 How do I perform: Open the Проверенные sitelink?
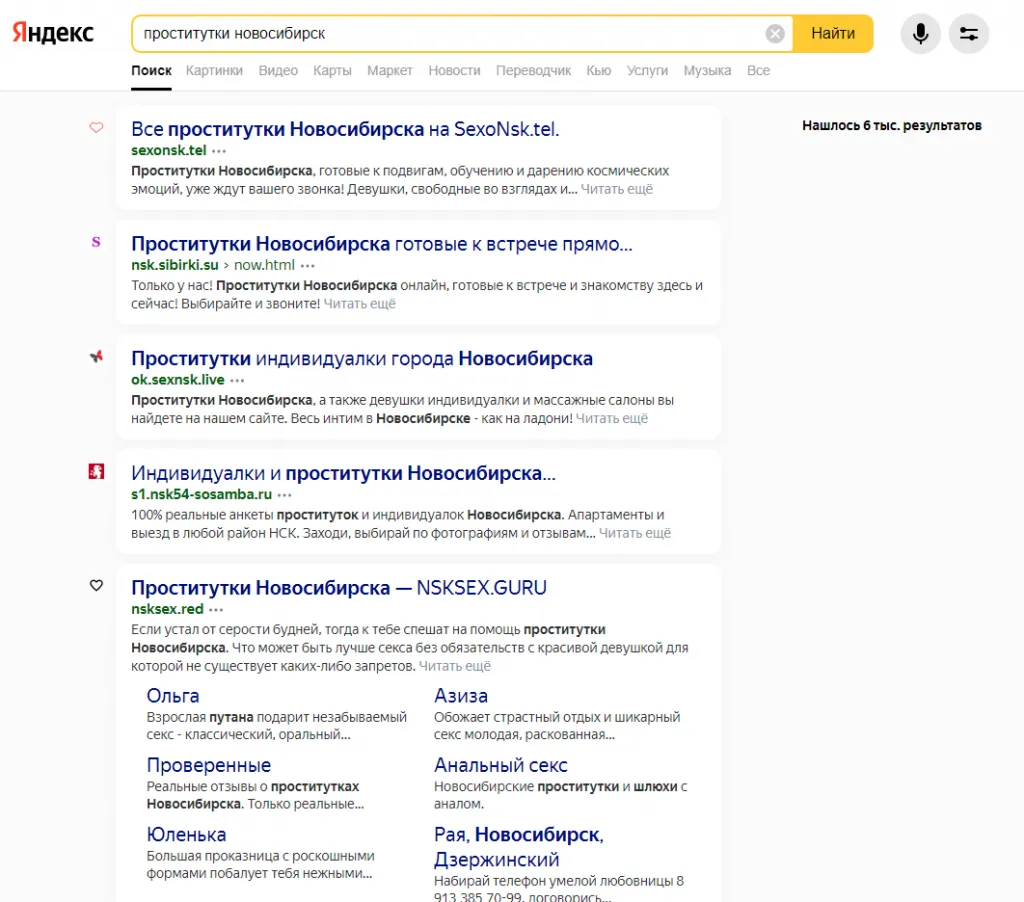[209, 765]
